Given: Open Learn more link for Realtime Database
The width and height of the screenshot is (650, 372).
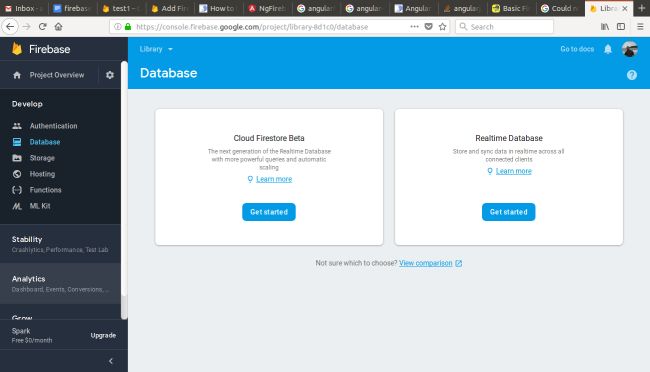Looking at the screenshot, I should (513, 171).
